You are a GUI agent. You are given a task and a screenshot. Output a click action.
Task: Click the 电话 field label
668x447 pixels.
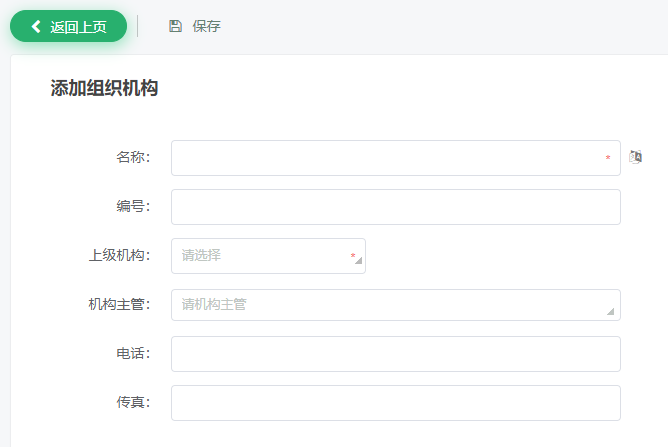point(132,354)
